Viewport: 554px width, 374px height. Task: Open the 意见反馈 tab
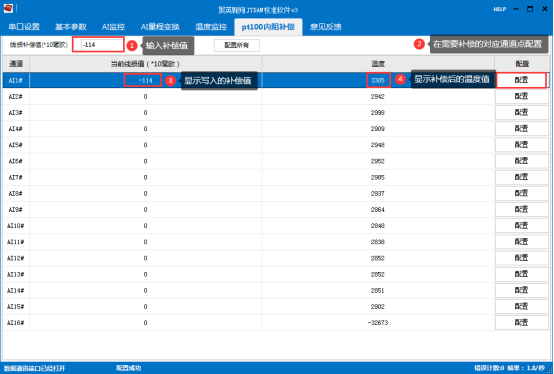(325, 27)
